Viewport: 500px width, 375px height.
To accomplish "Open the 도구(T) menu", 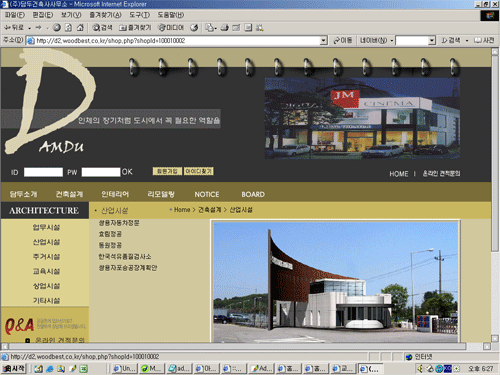I will [139, 15].
